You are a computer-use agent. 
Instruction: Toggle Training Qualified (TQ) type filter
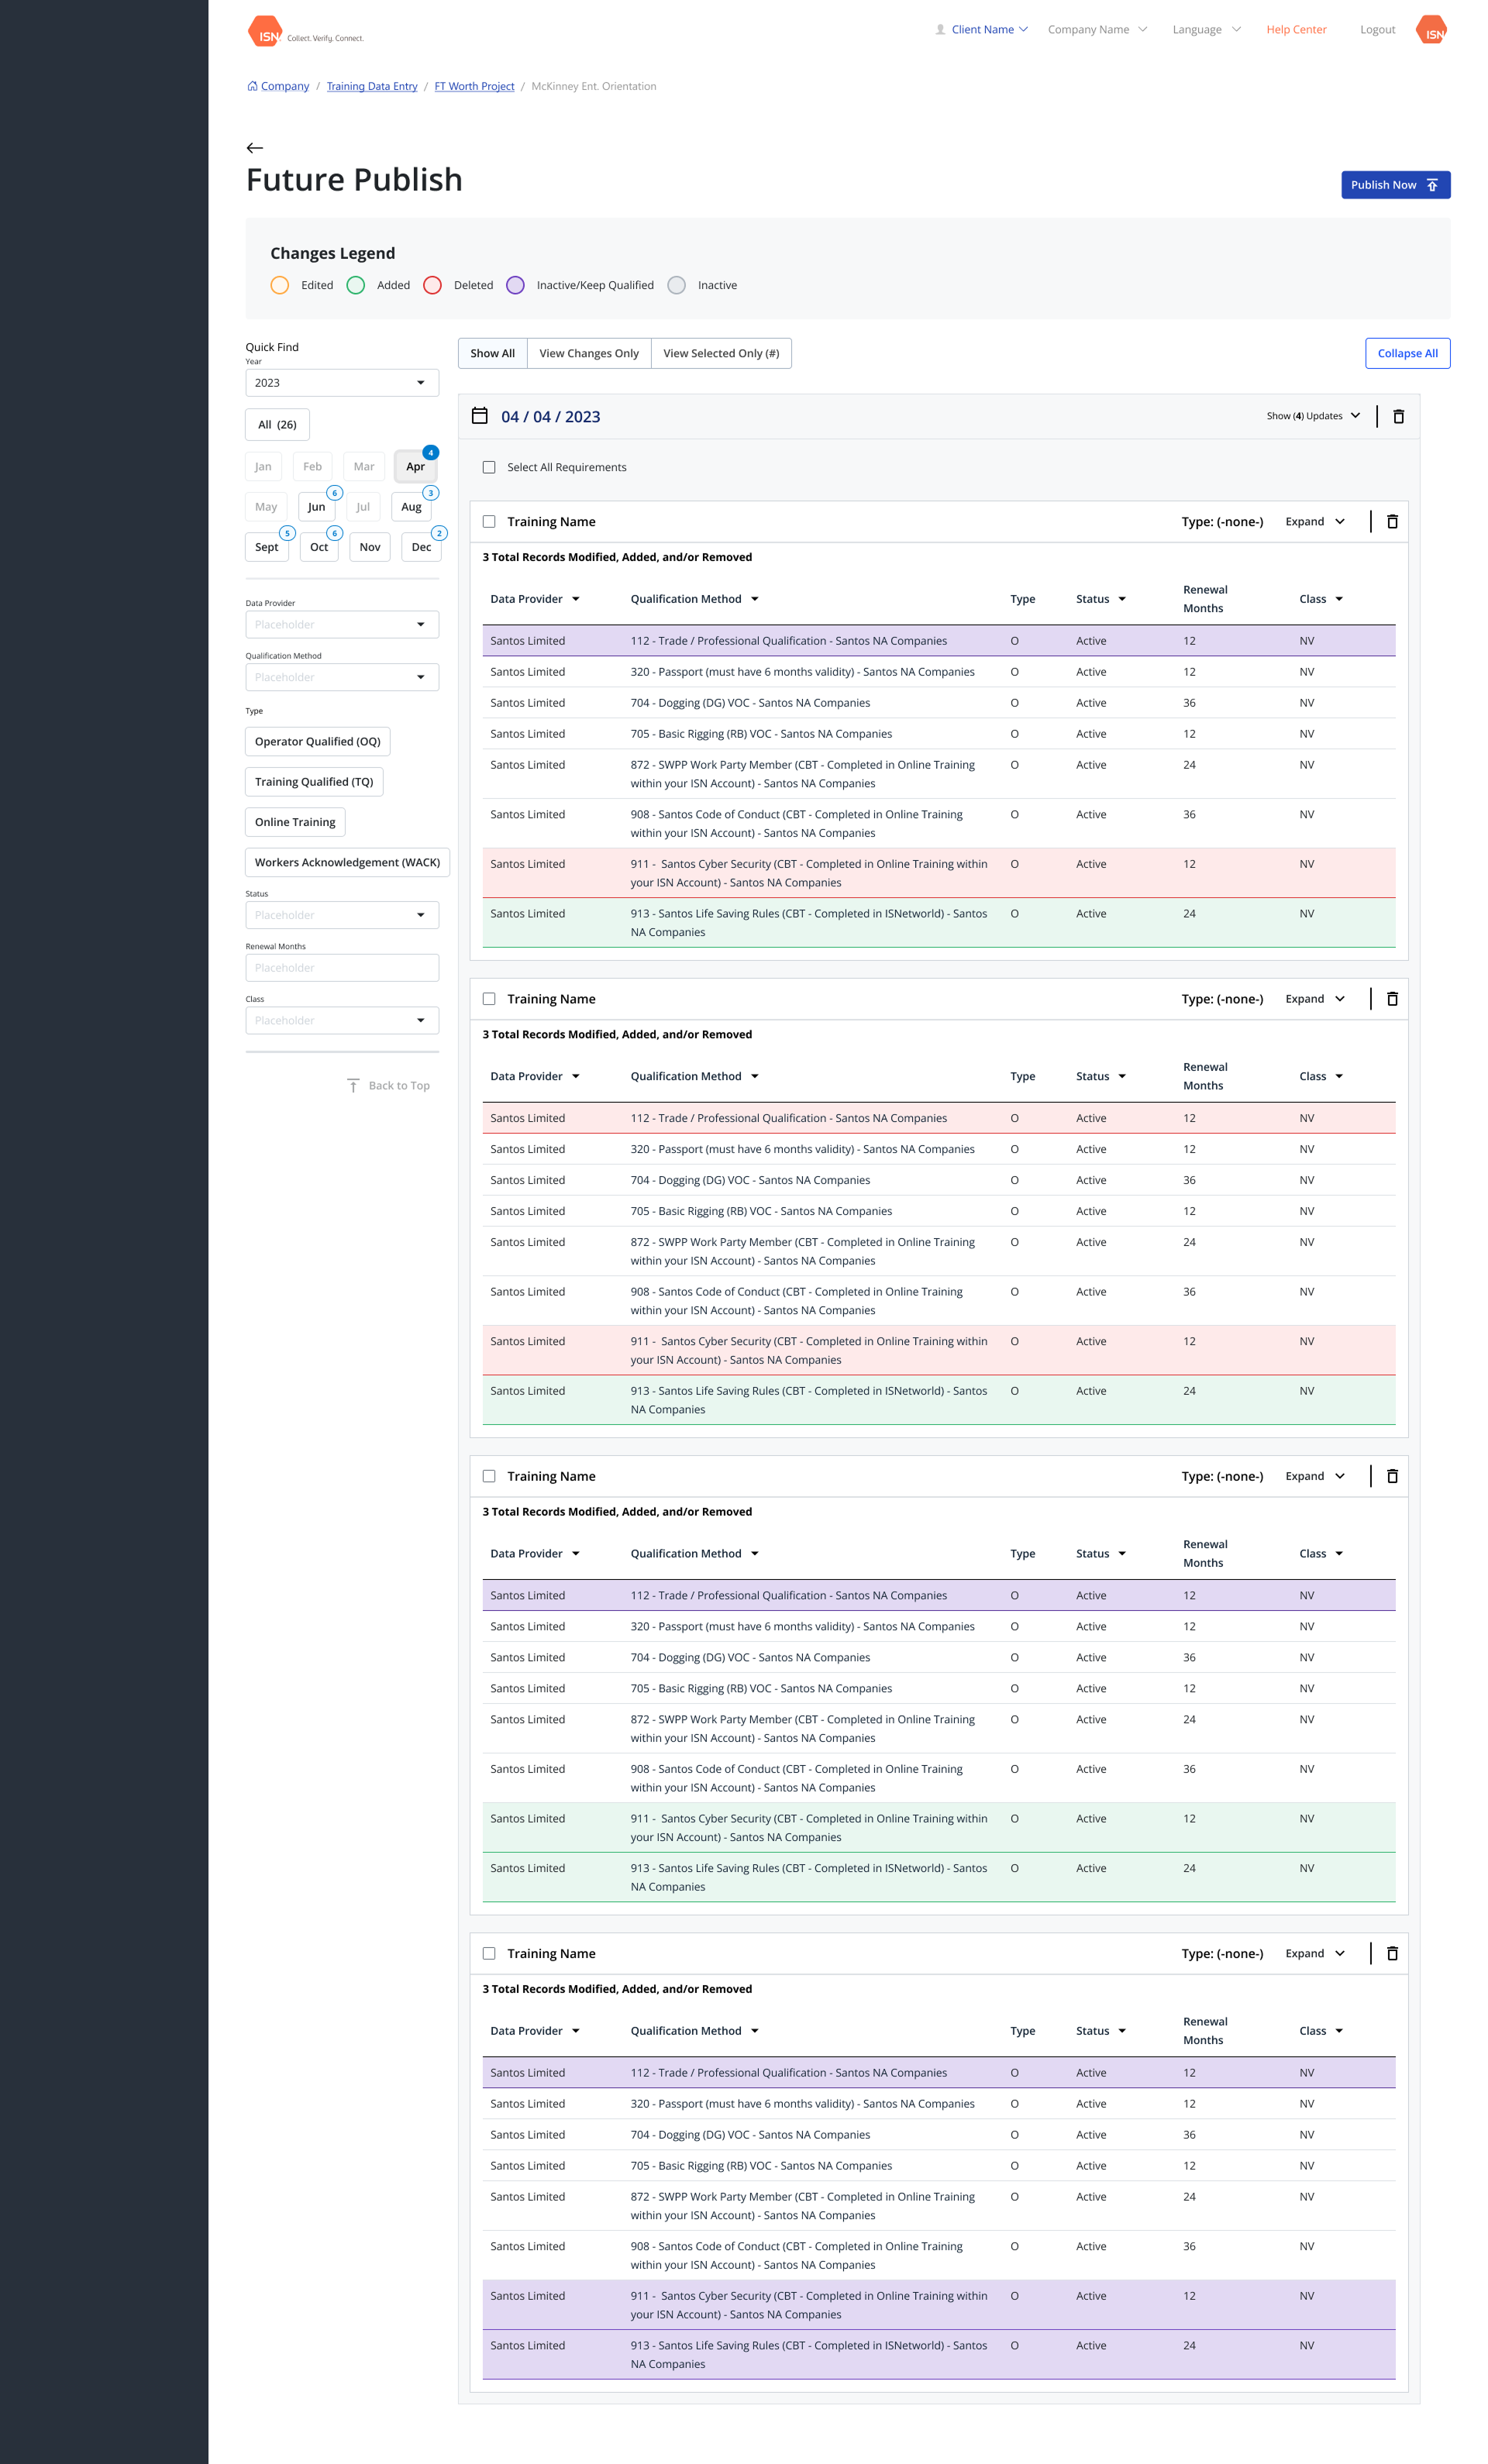tap(314, 781)
